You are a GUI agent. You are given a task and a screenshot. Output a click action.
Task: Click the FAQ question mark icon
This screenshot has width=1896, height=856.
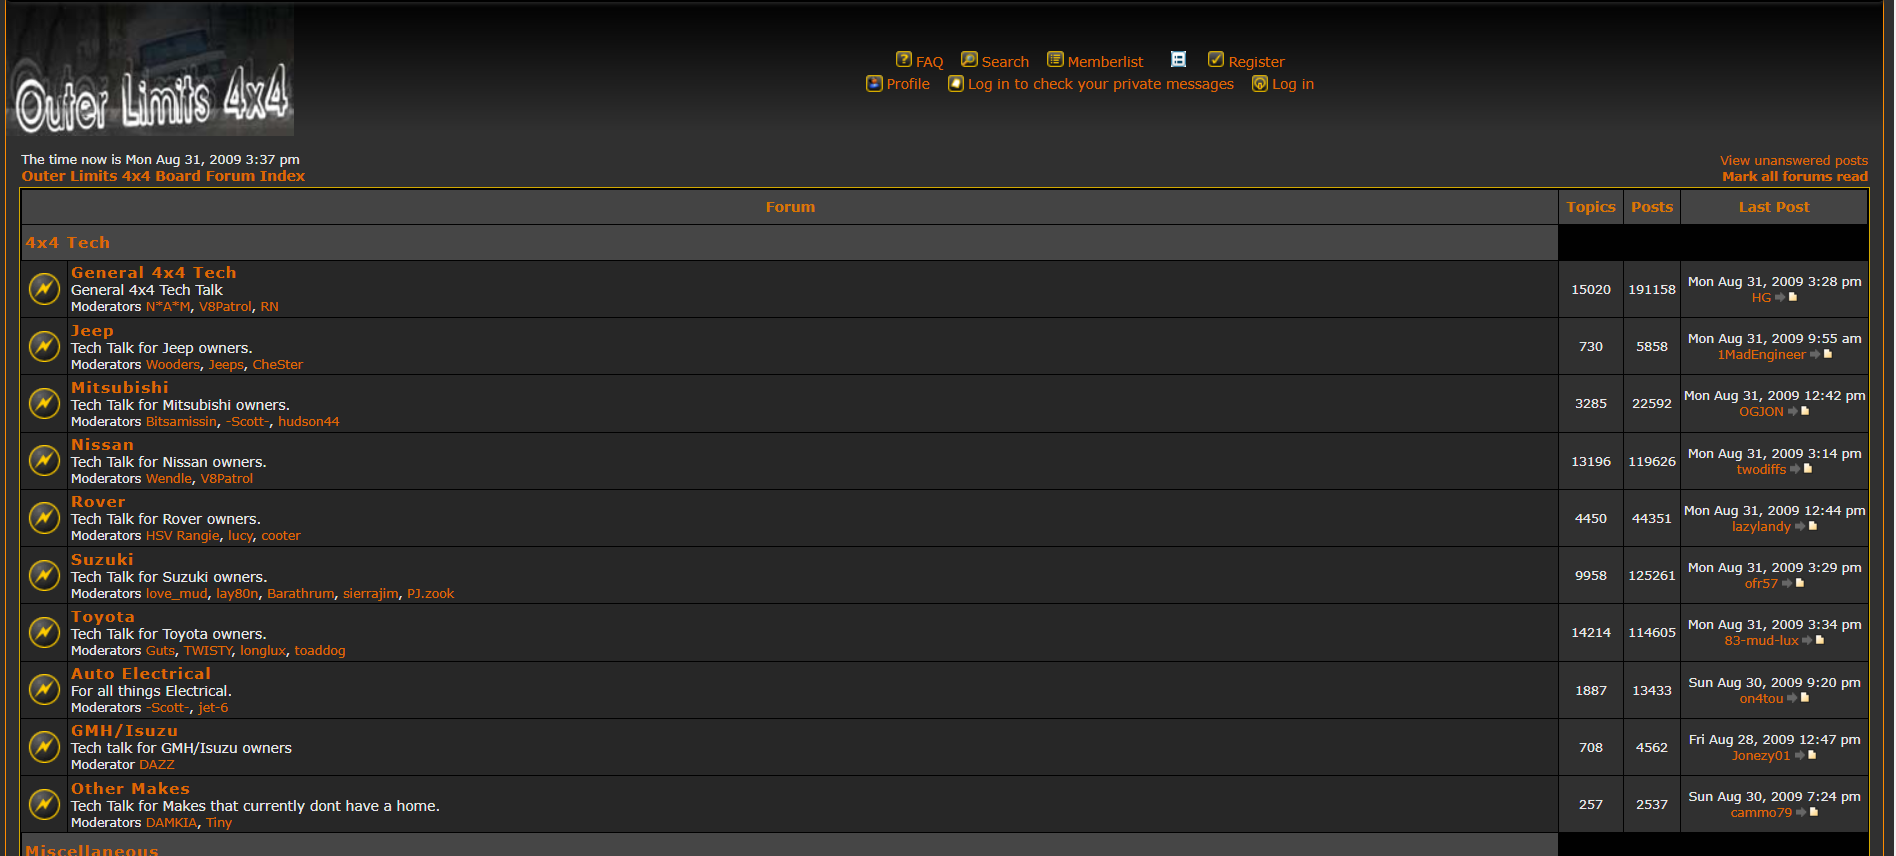tap(903, 60)
